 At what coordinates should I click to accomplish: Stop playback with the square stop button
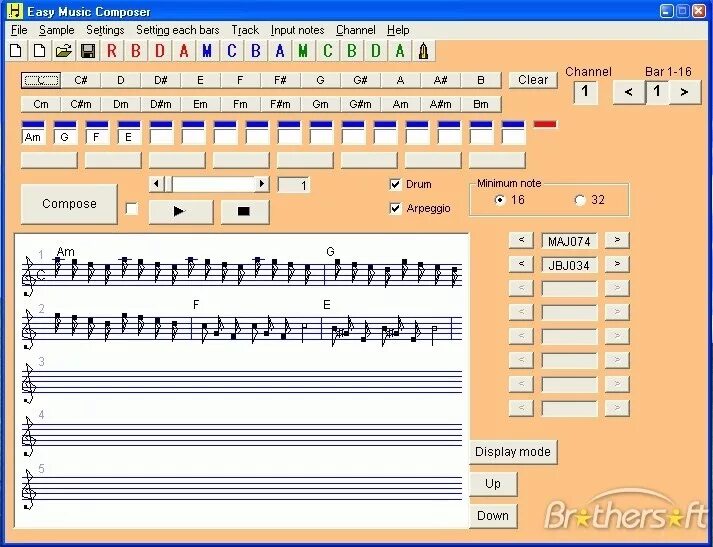(245, 211)
